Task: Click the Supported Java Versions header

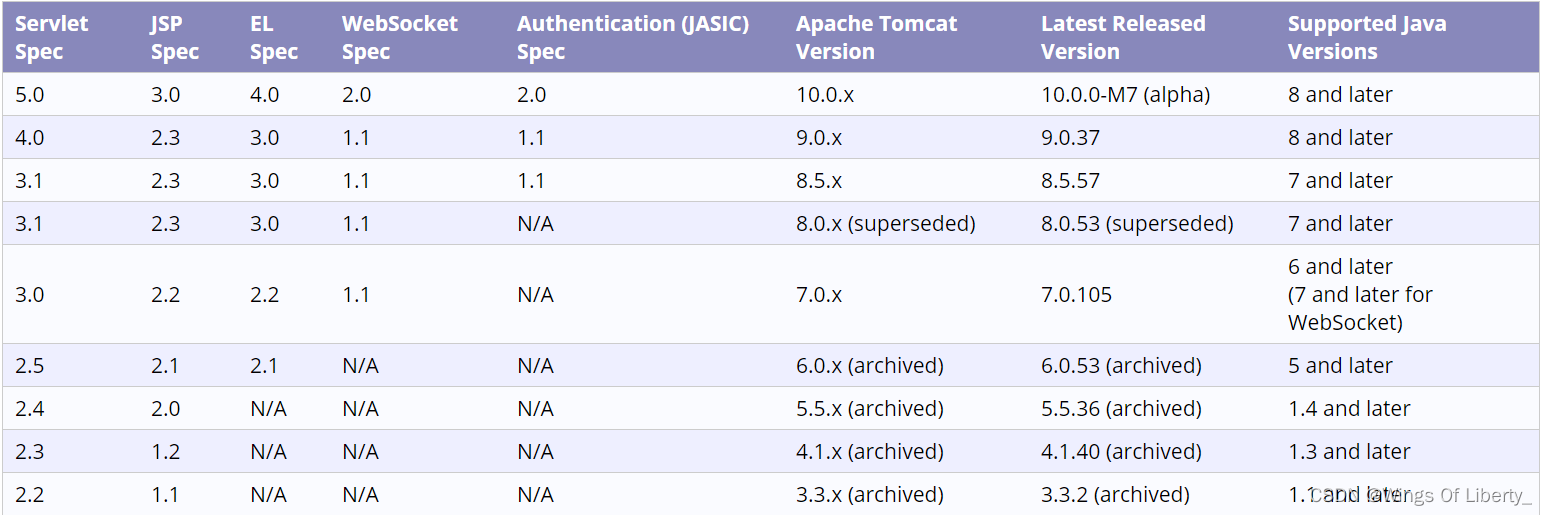Action: [1367, 38]
